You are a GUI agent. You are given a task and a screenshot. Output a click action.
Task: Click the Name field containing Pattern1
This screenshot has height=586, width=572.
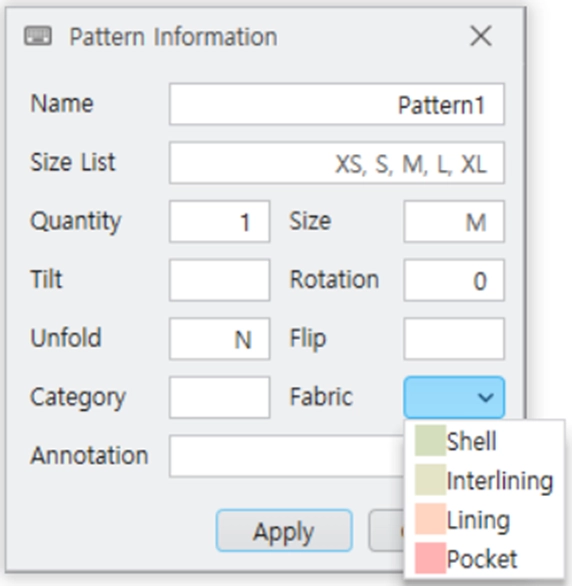coord(337,104)
